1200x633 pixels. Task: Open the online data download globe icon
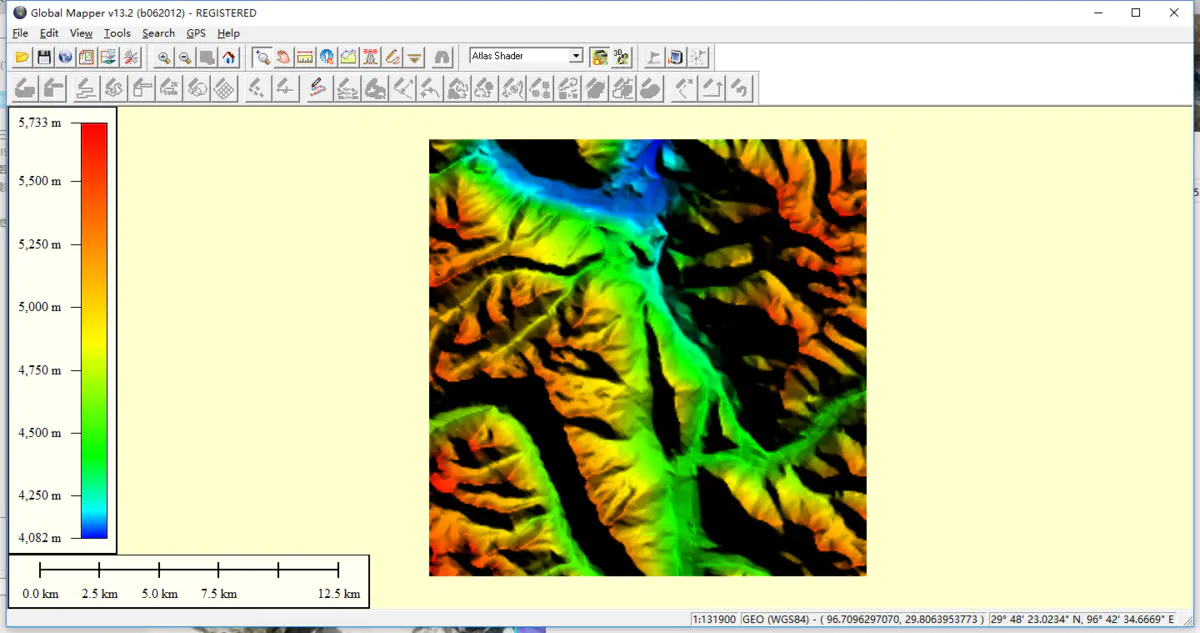[x=65, y=57]
